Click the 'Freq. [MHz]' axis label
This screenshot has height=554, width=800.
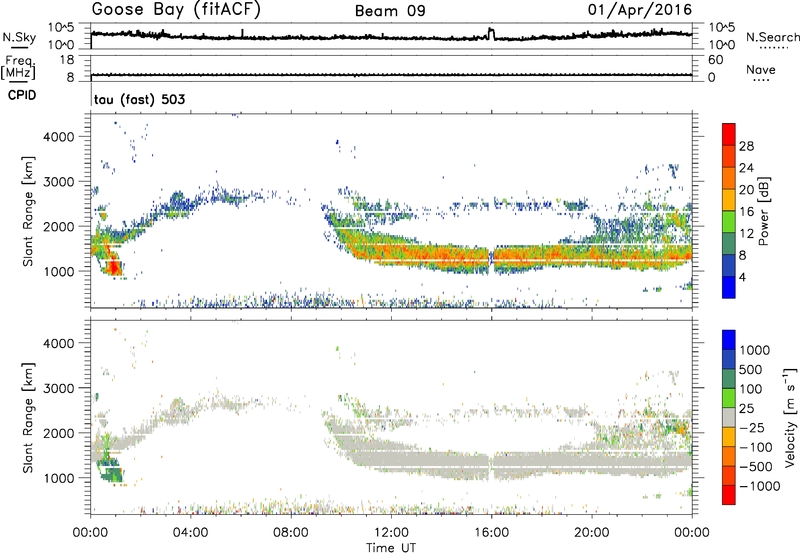click(18, 67)
